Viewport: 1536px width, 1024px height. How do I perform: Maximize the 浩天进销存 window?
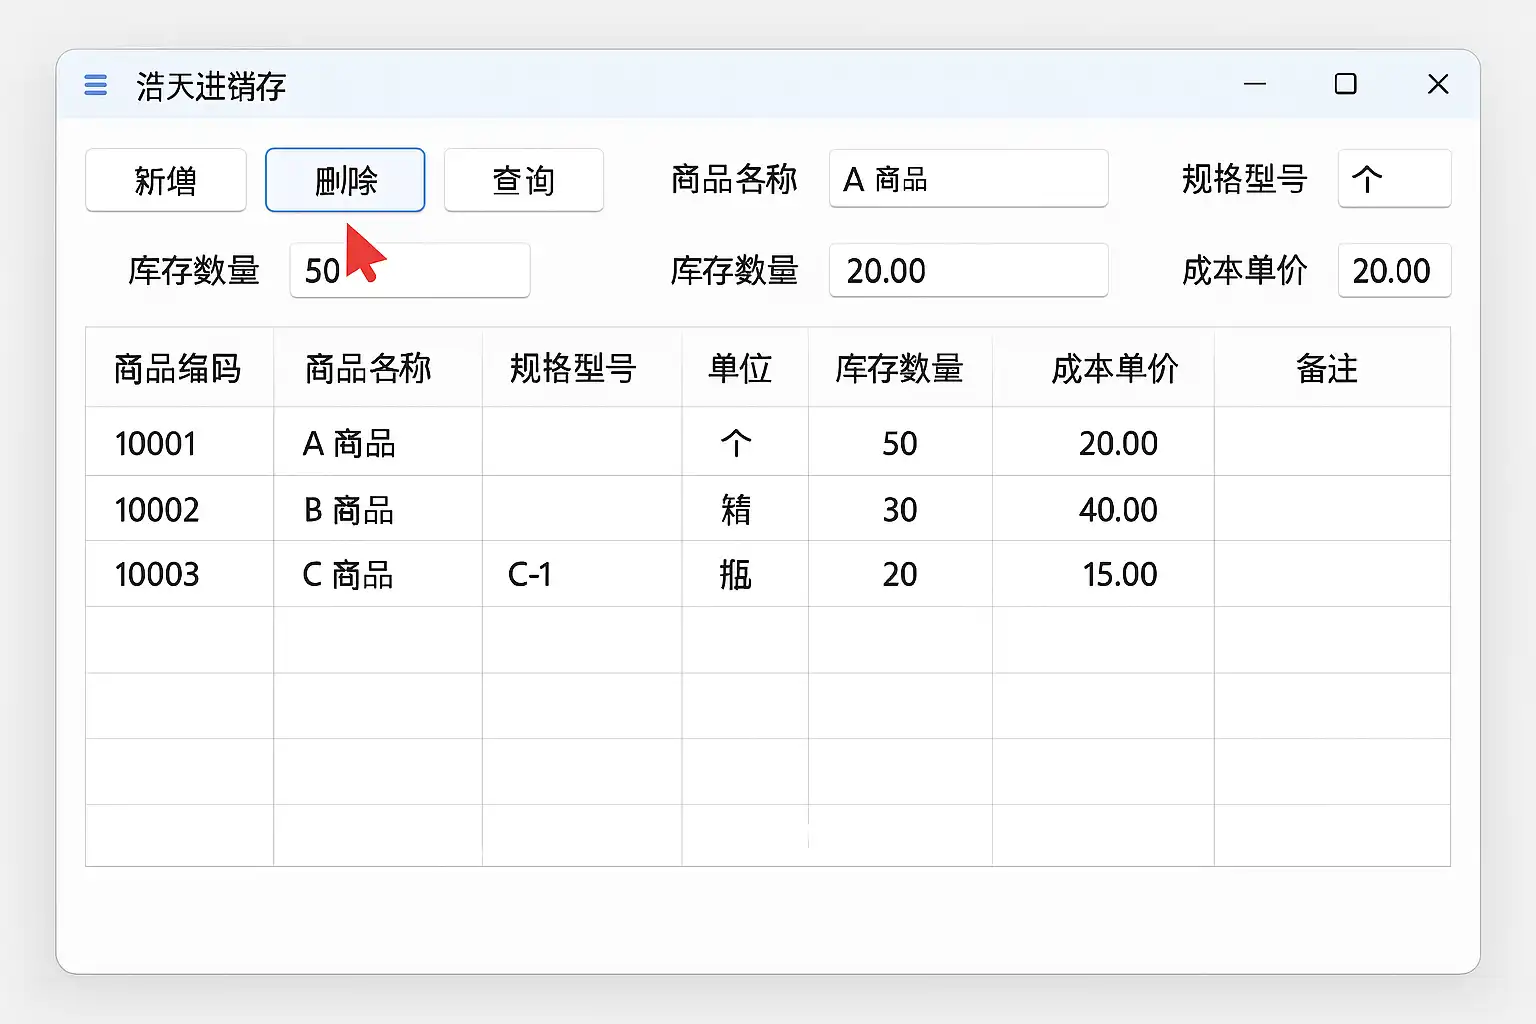(1346, 84)
